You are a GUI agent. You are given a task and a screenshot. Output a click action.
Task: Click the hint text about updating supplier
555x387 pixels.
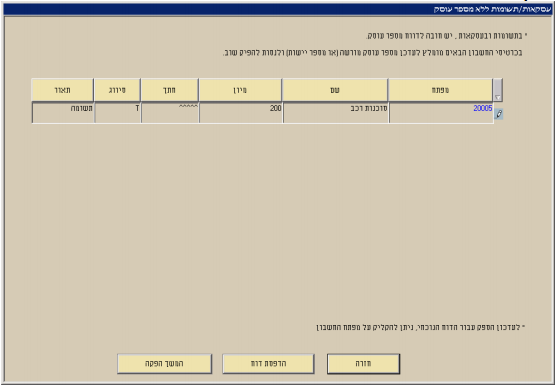tap(420, 327)
